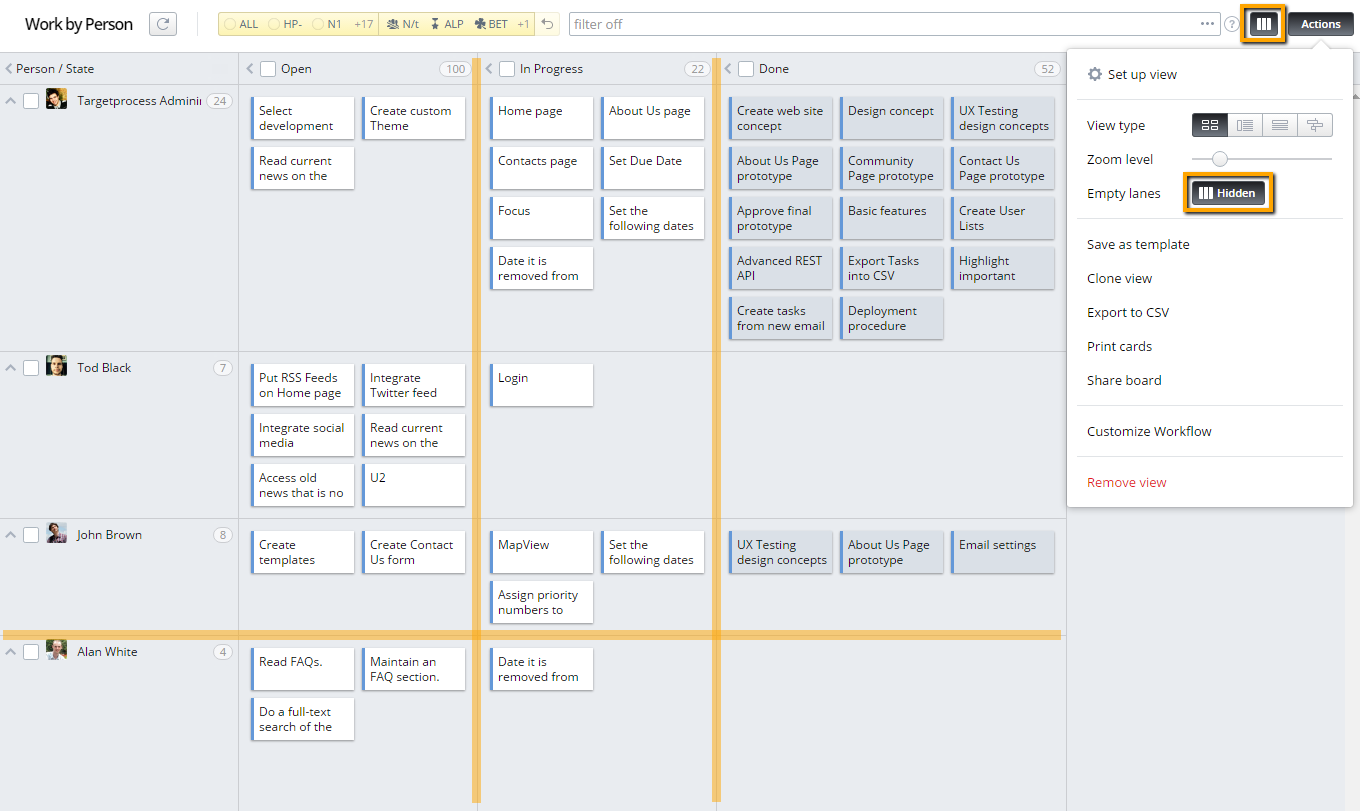This screenshot has width=1360, height=811.
Task: Open the board columns panel icon
Action: [x=1263, y=23]
